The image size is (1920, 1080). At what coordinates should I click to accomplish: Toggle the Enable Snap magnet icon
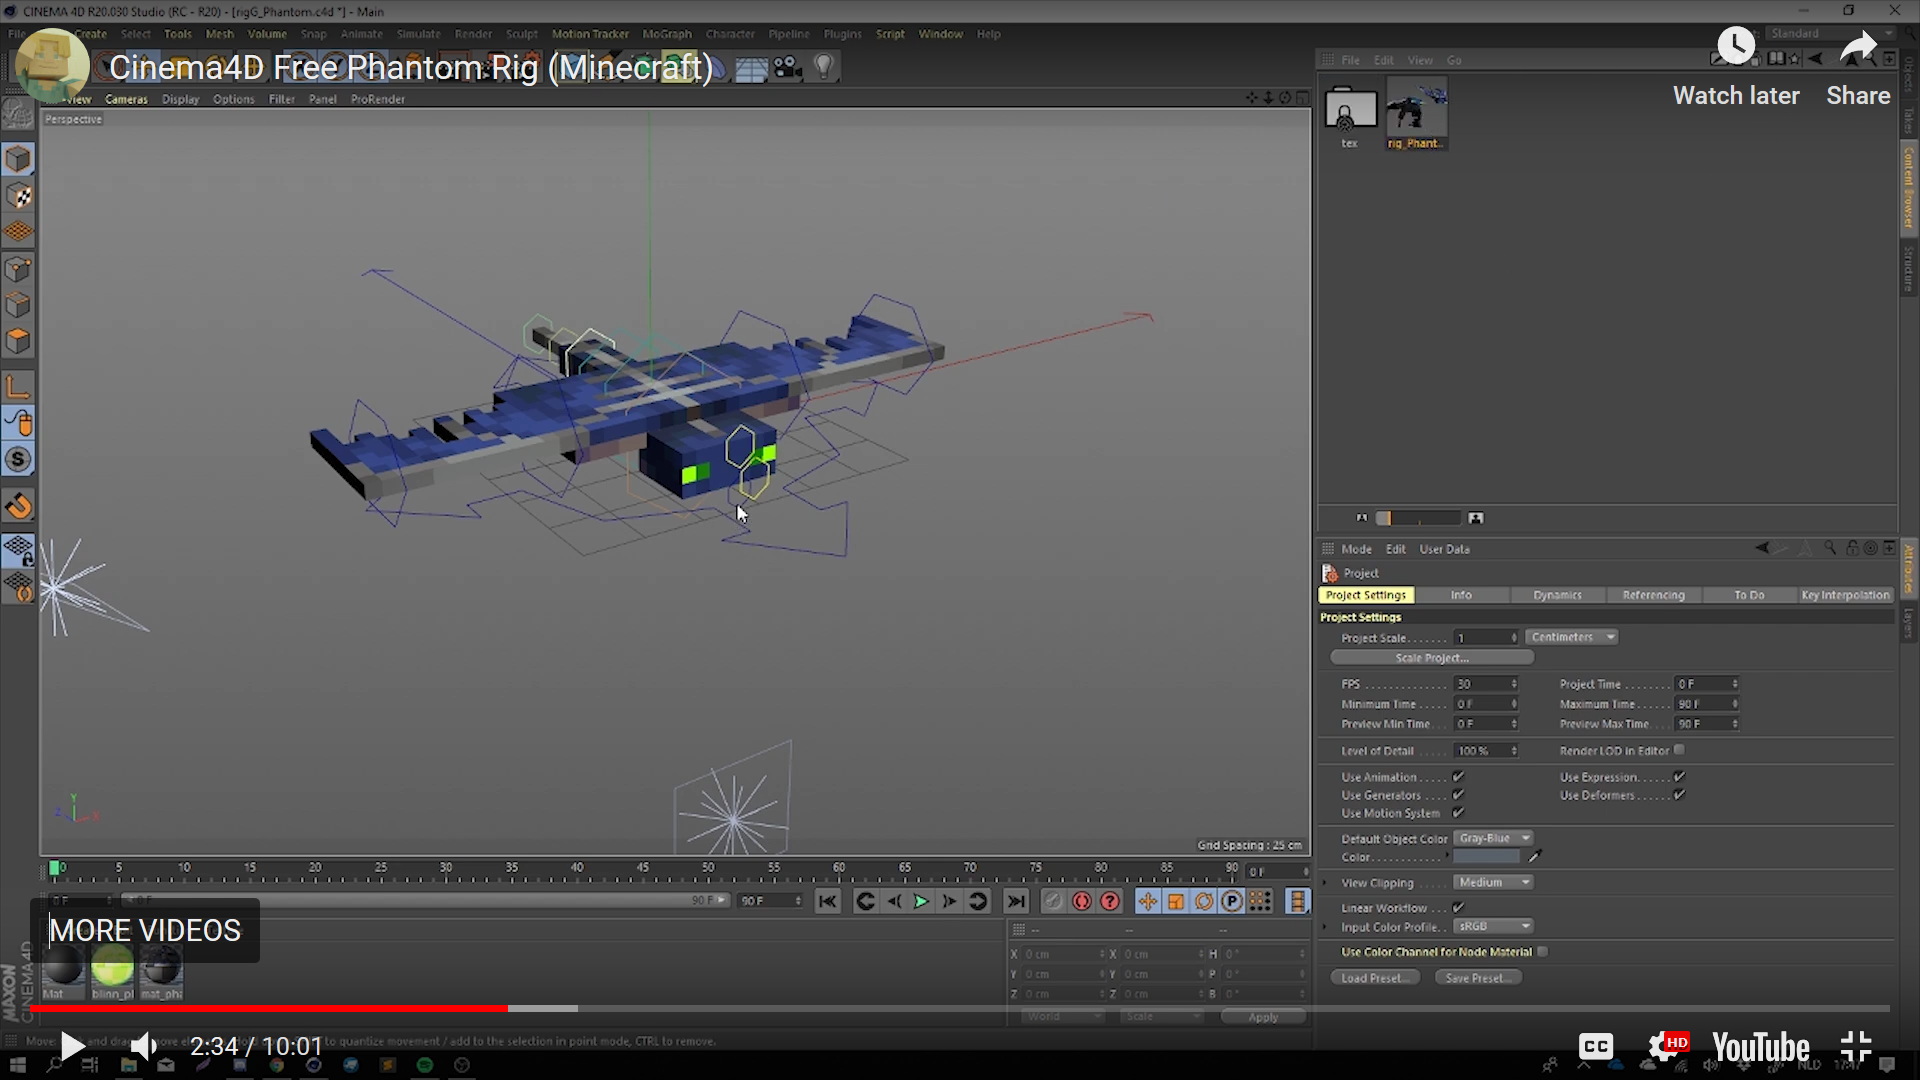[x=18, y=506]
